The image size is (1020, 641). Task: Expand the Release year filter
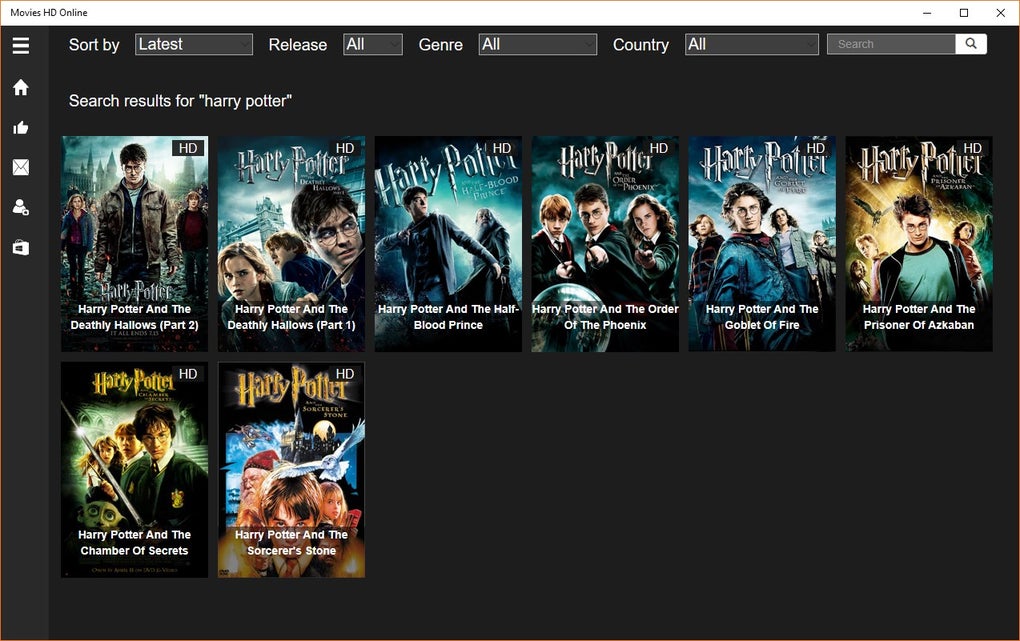(372, 43)
